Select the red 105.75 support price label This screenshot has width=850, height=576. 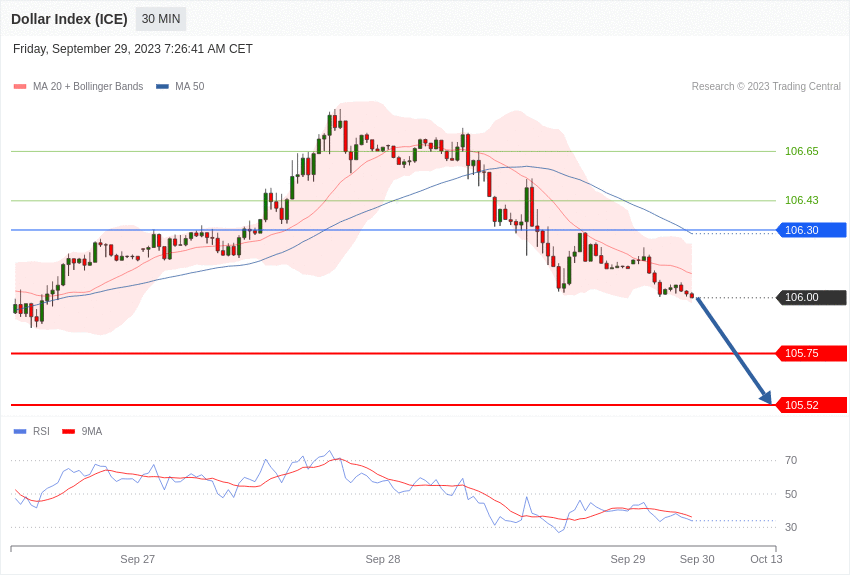pyautogui.click(x=810, y=353)
